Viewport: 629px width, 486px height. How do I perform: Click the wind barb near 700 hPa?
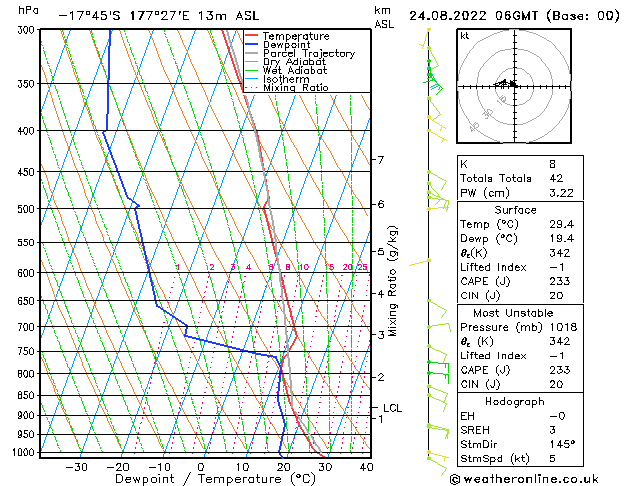click(438, 327)
